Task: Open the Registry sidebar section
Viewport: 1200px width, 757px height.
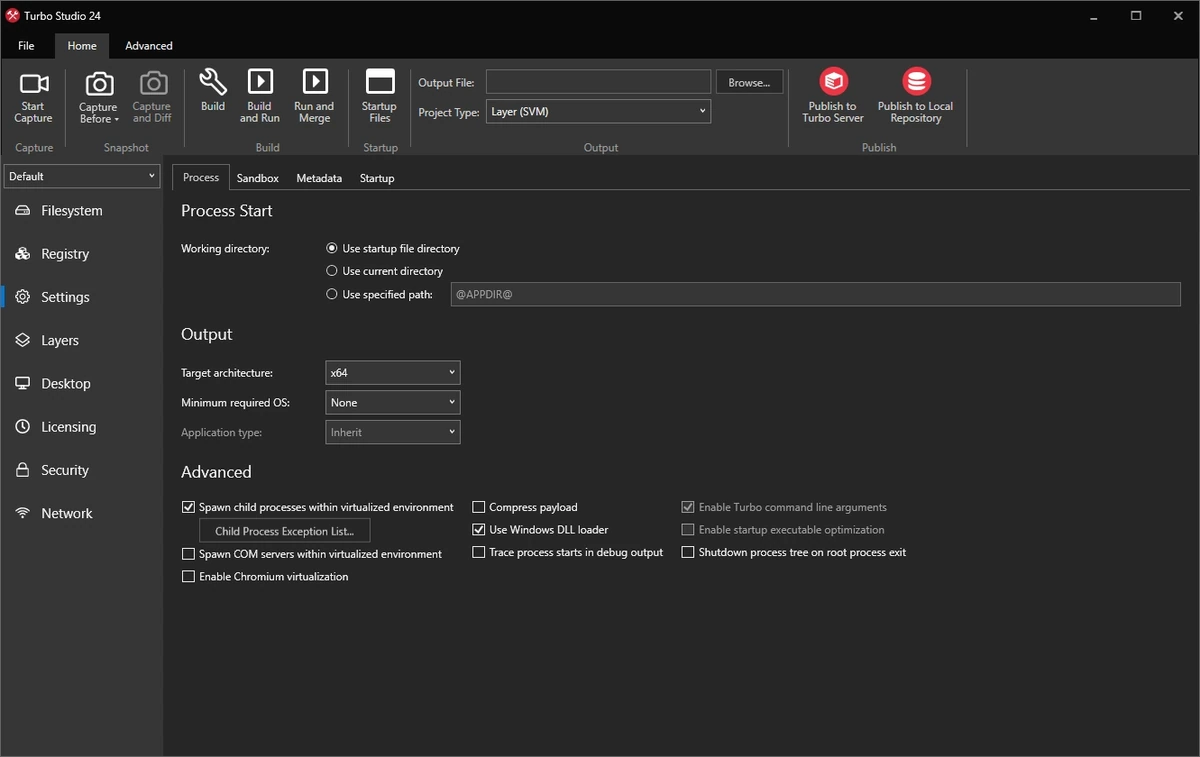Action: [x=82, y=254]
